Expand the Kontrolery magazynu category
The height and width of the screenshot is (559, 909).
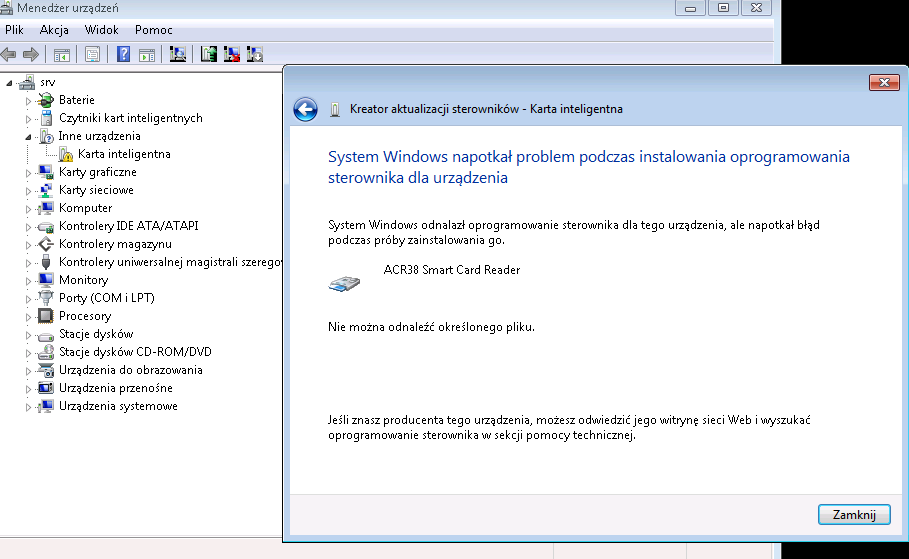coord(28,245)
